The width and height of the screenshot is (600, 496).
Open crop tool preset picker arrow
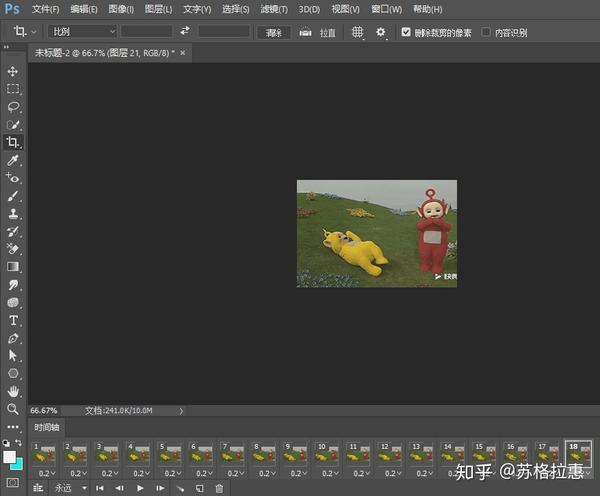coord(34,32)
